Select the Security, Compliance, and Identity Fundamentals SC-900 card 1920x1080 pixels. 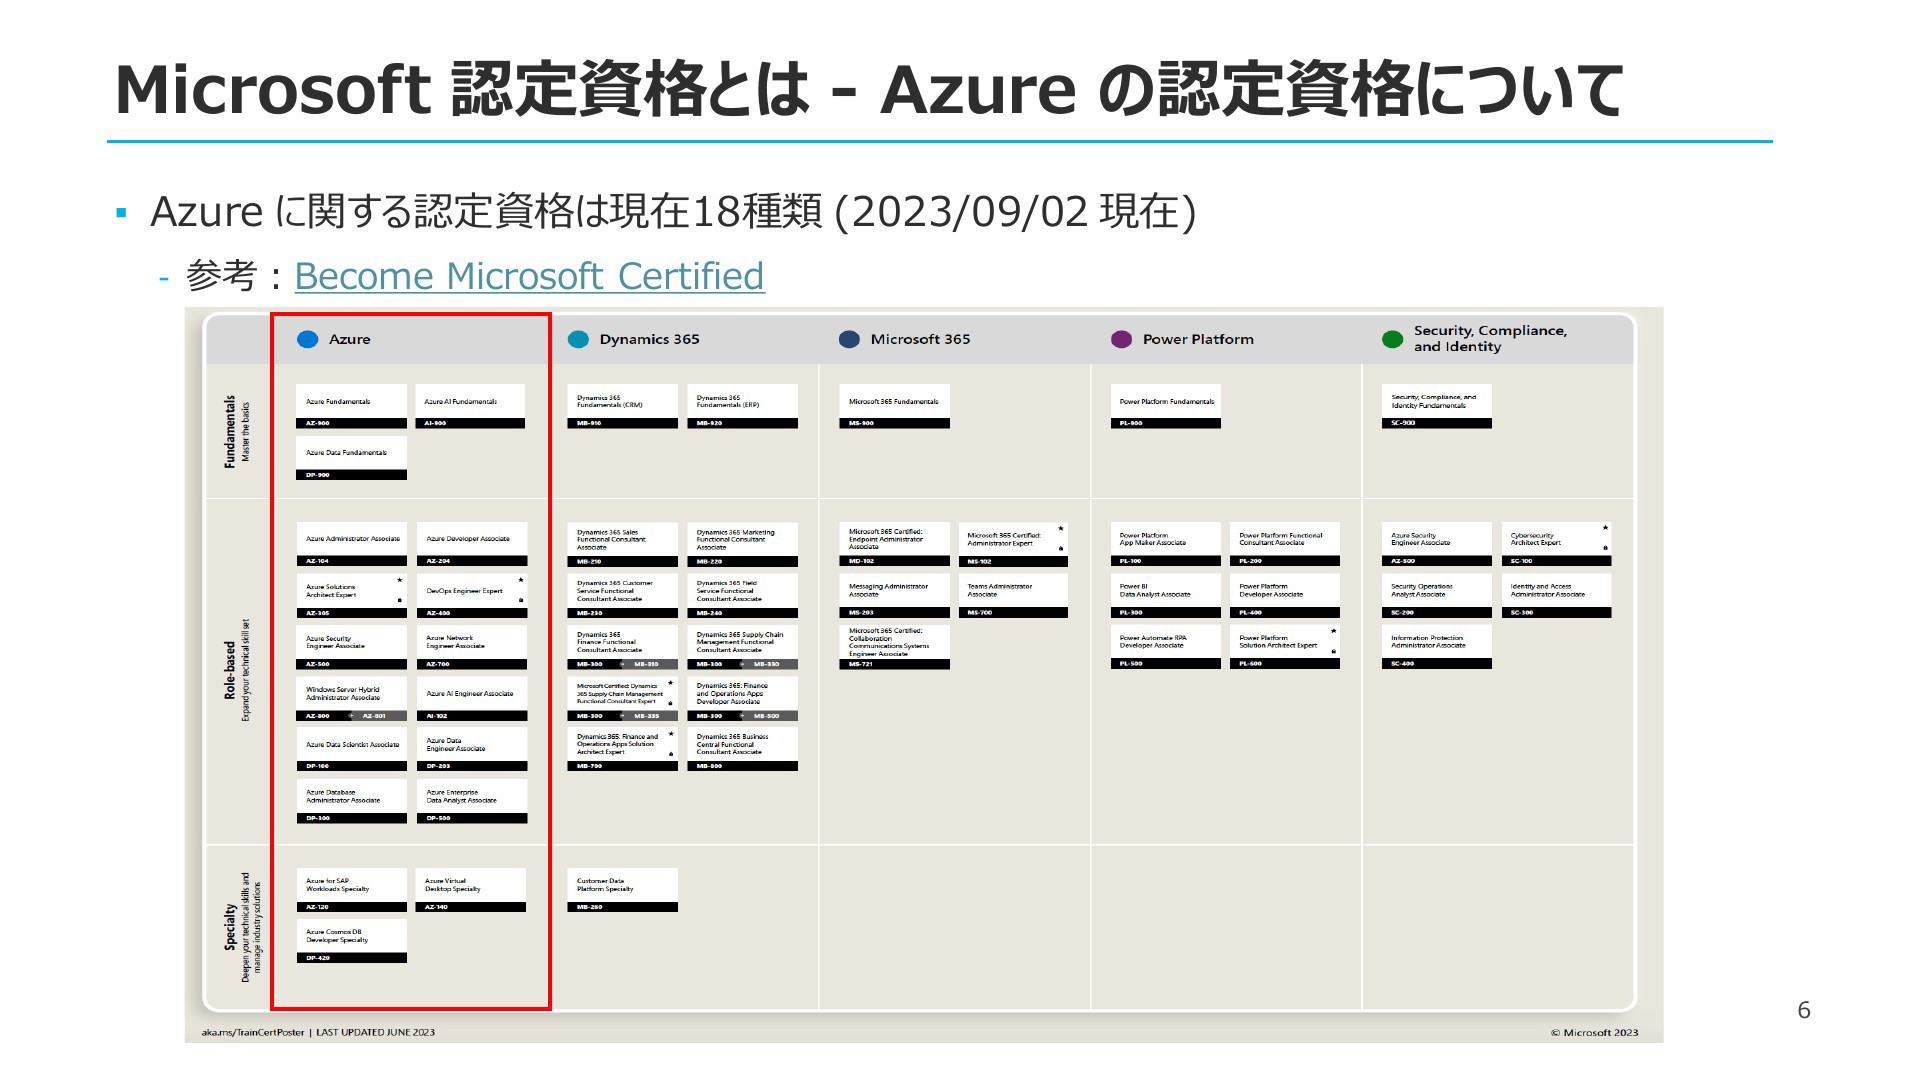(1437, 406)
